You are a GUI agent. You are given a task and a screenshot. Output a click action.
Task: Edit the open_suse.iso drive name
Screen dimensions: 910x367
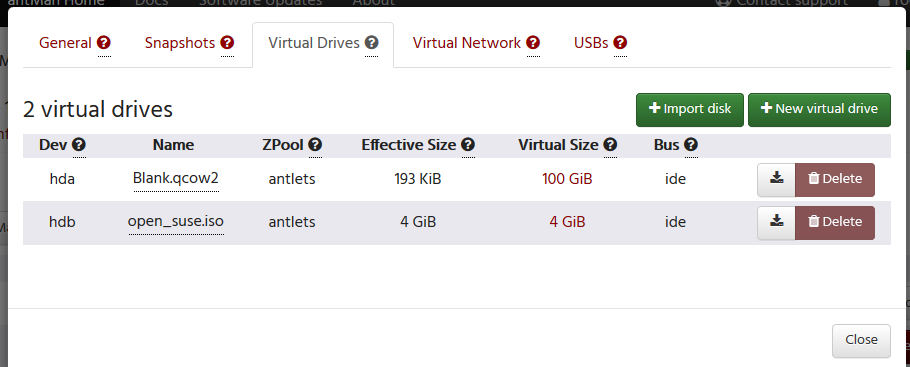(x=176, y=222)
